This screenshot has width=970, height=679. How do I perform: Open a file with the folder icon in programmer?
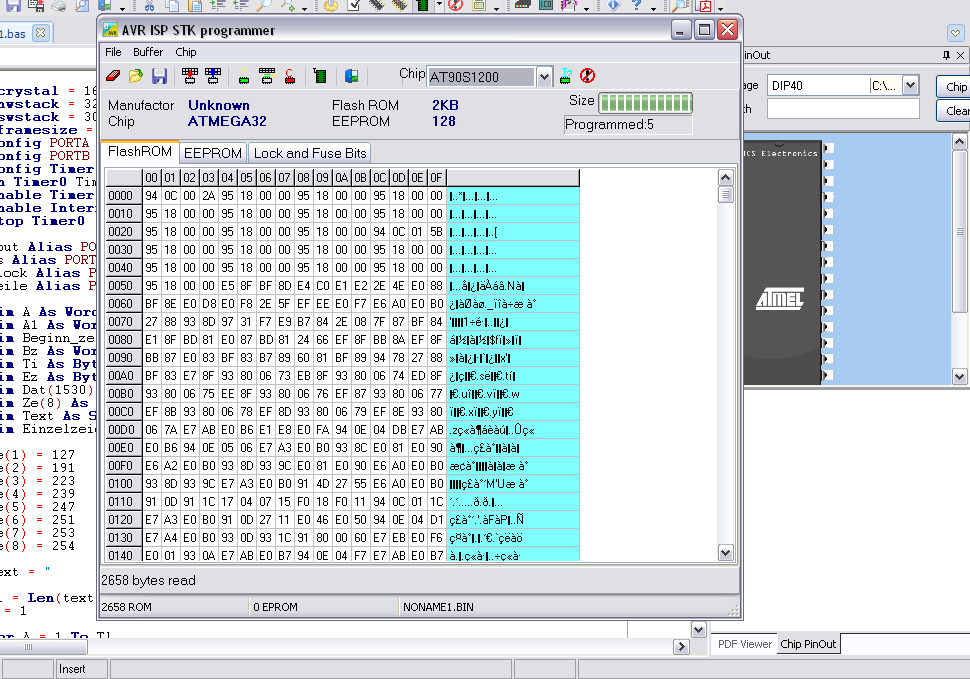point(135,76)
